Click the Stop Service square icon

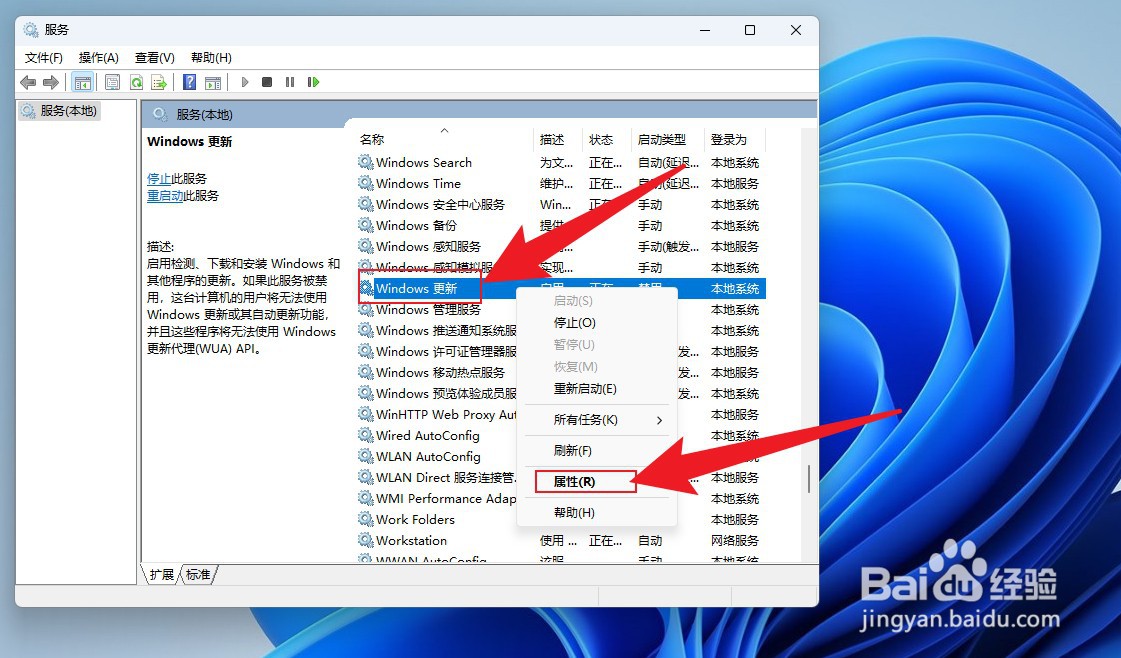tap(267, 82)
